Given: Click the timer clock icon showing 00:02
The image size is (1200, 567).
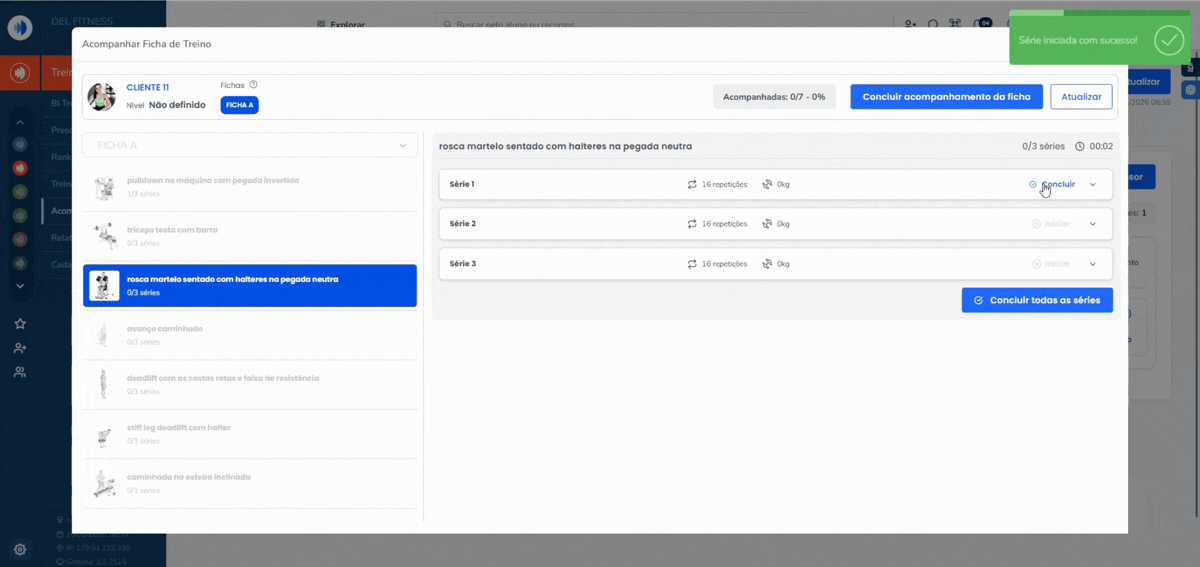Looking at the screenshot, I should point(1080,147).
